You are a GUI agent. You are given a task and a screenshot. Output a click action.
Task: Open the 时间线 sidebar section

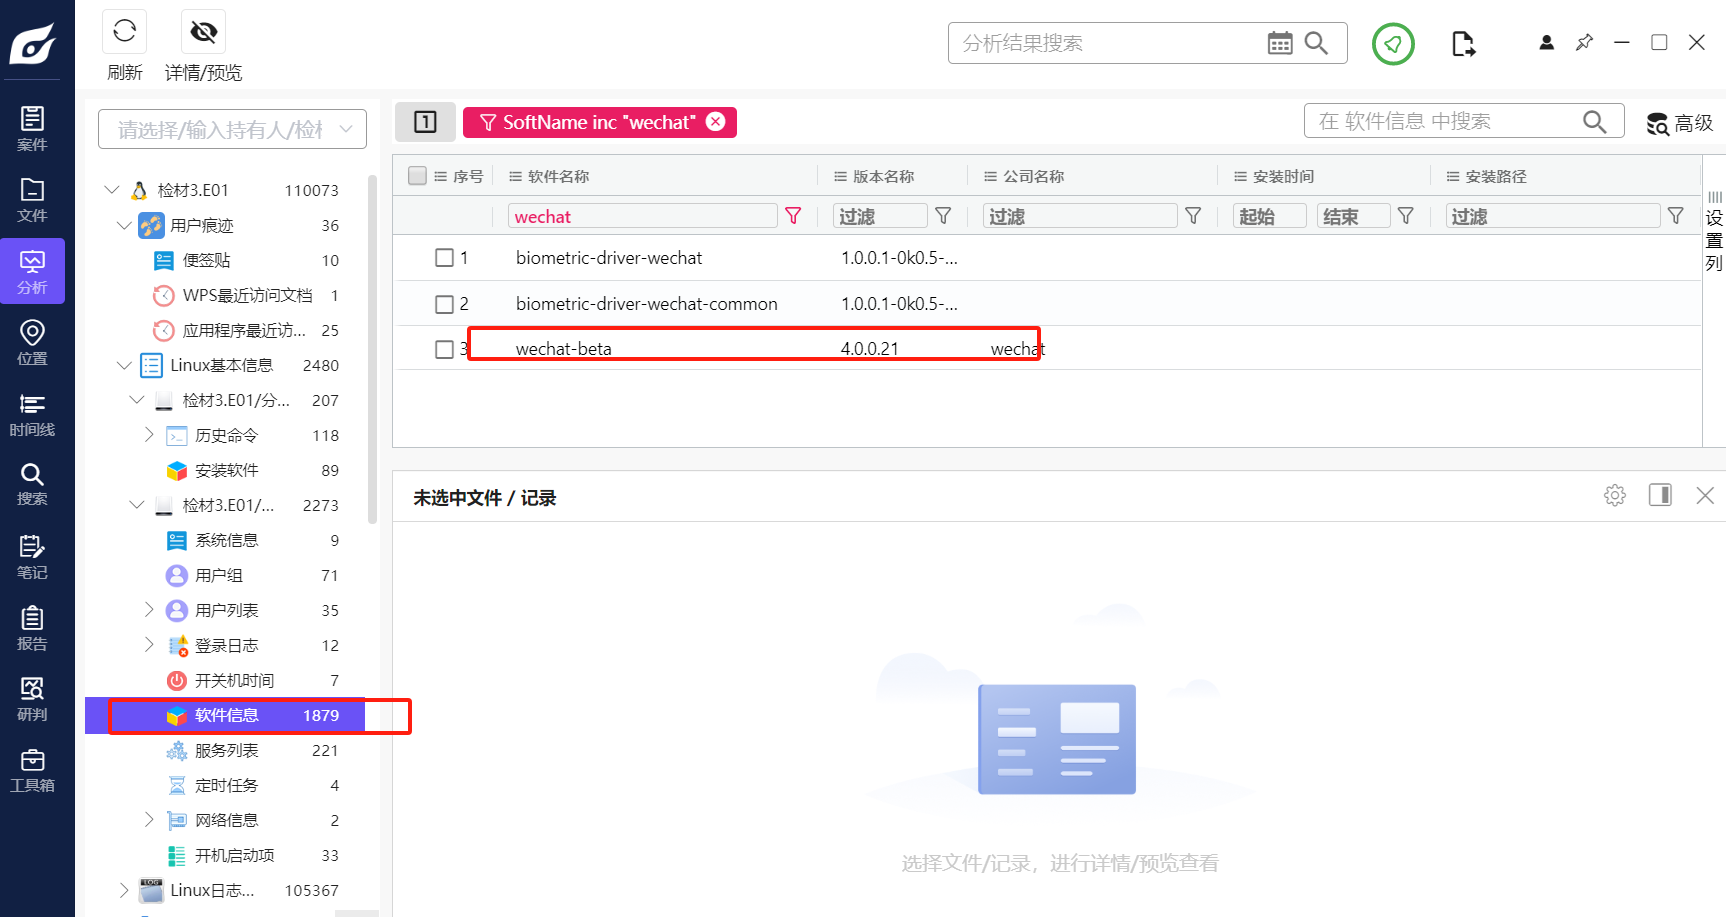click(x=32, y=414)
